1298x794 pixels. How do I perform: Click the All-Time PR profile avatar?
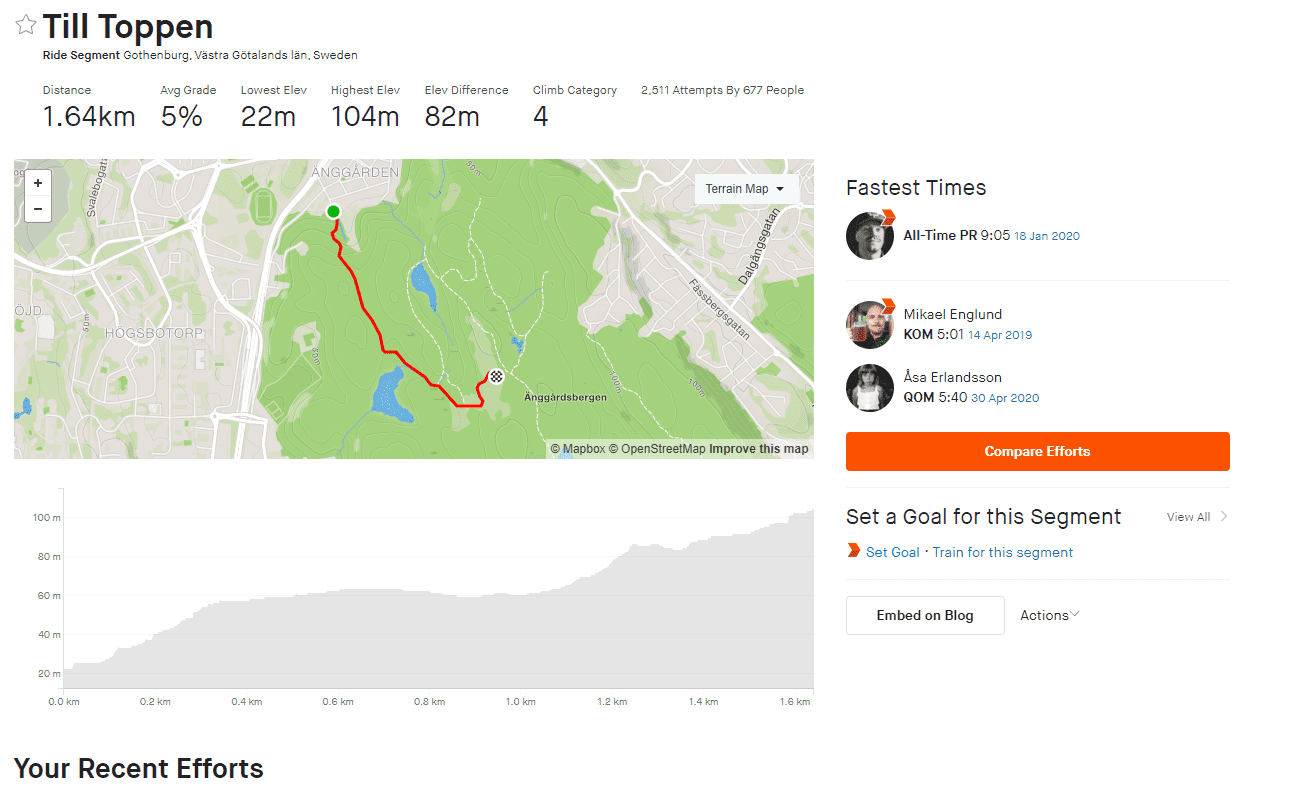869,236
